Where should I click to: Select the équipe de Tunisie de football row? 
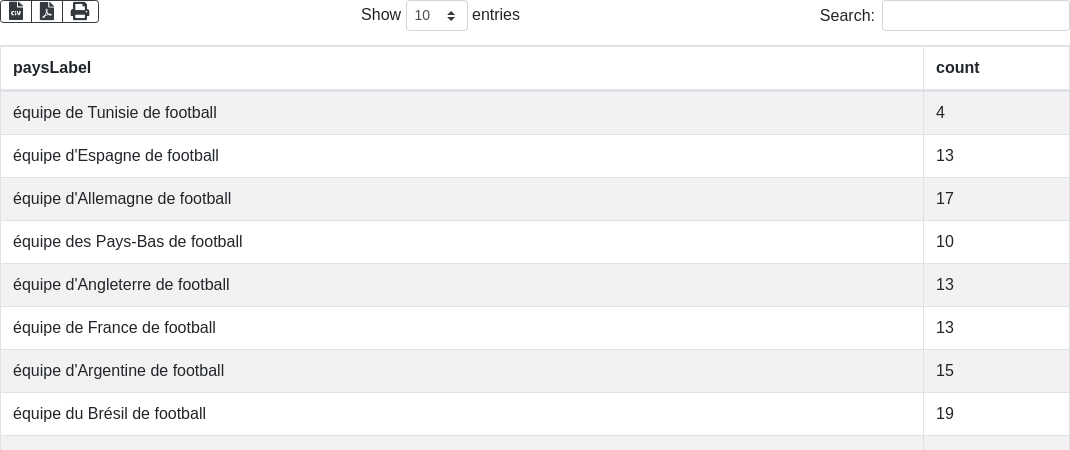115,113
